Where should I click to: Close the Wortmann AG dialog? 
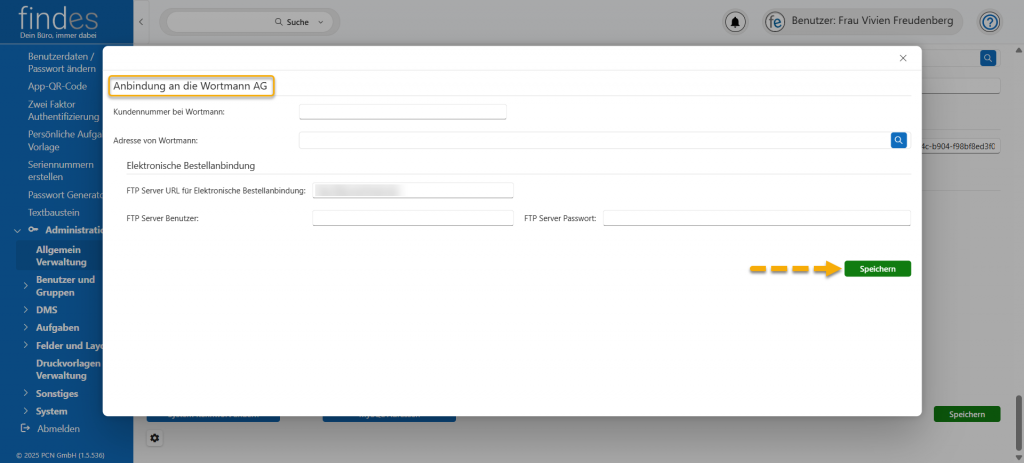tap(903, 59)
